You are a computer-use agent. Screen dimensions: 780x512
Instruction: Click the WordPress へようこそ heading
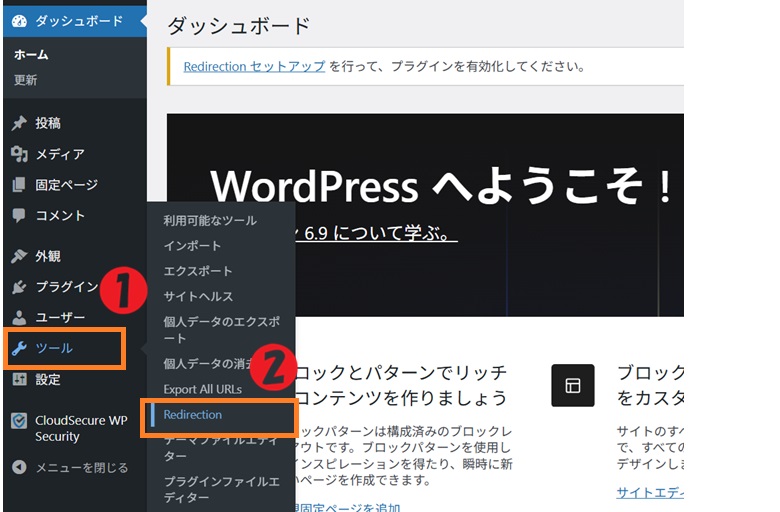click(441, 186)
